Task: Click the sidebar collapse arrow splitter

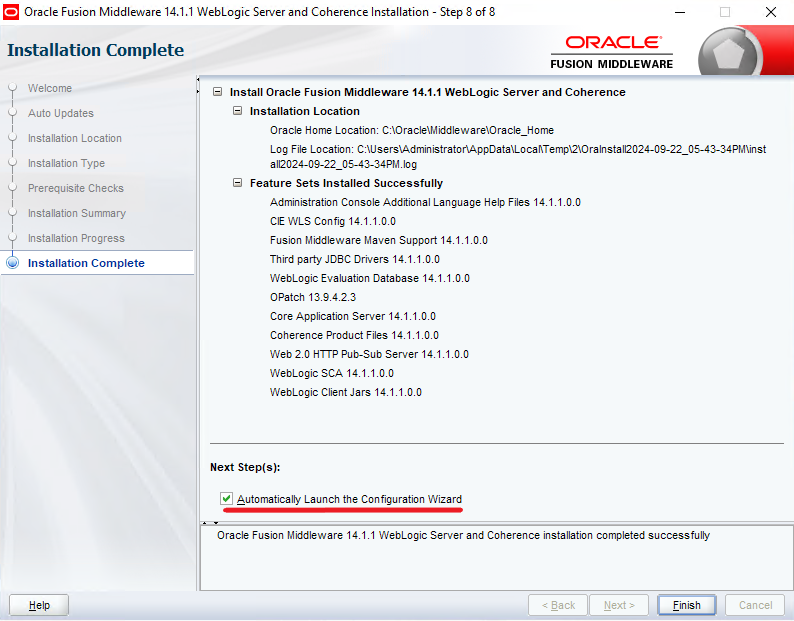Action: click(198, 86)
